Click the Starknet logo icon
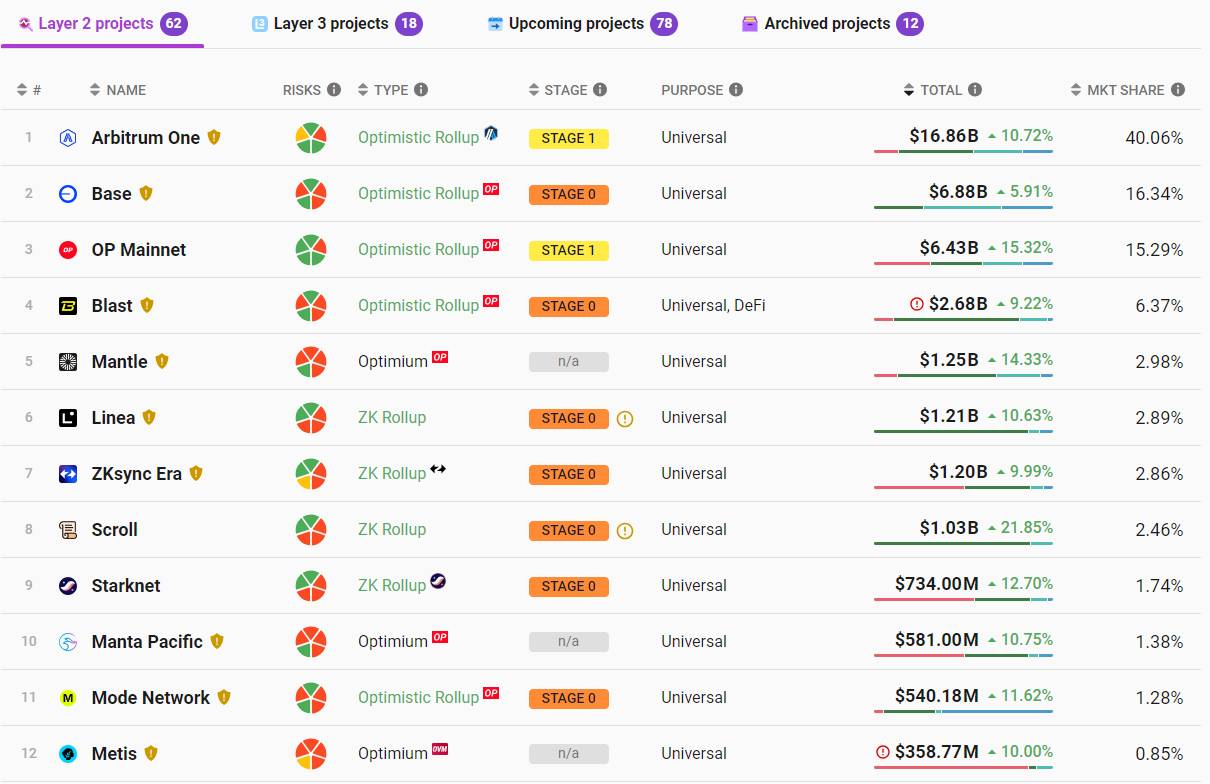1210x784 pixels. pyautogui.click(x=68, y=586)
